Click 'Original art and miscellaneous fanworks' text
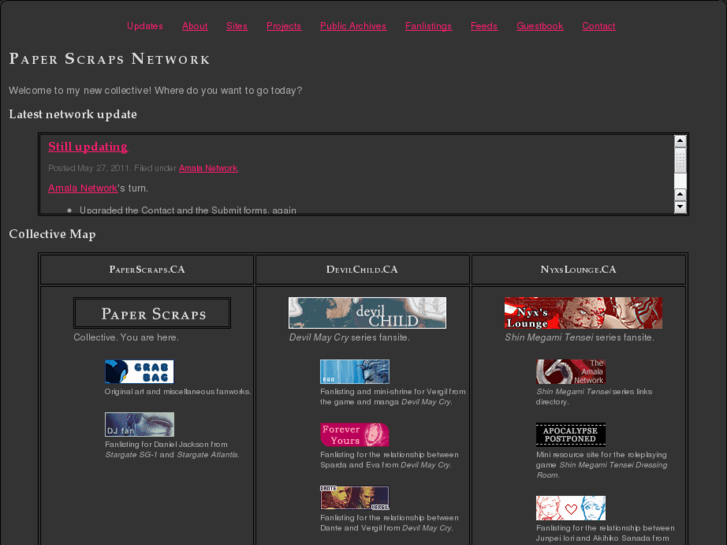This screenshot has height=545, width=727. (x=178, y=391)
